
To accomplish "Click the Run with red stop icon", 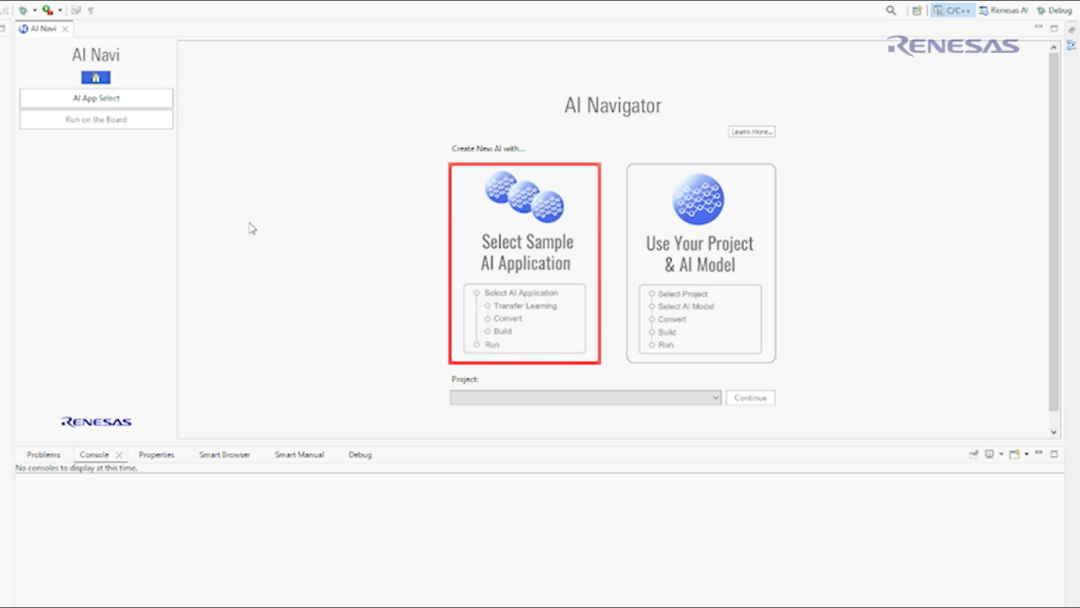I will pyautogui.click(x=48, y=10).
